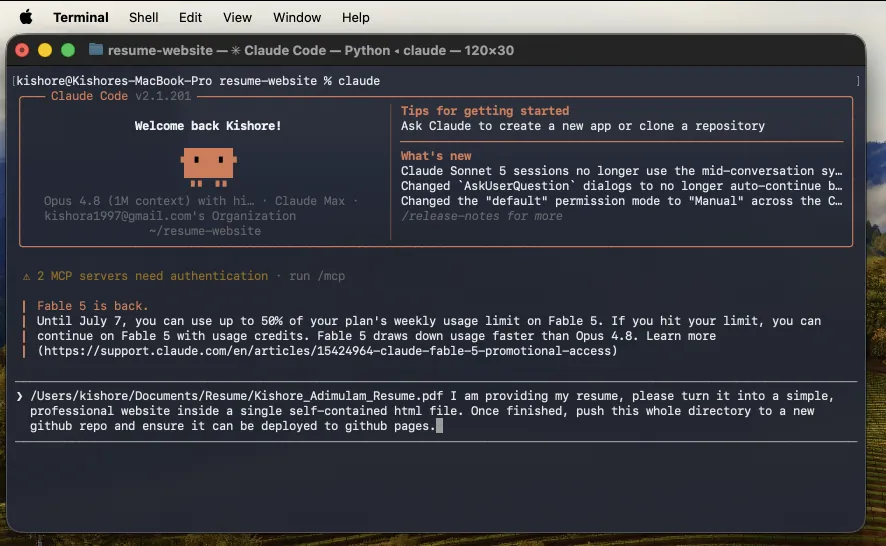Viewport: 886px width, 546px height.
Task: Click the 'Claude Code' version header label
Action: 121,96
